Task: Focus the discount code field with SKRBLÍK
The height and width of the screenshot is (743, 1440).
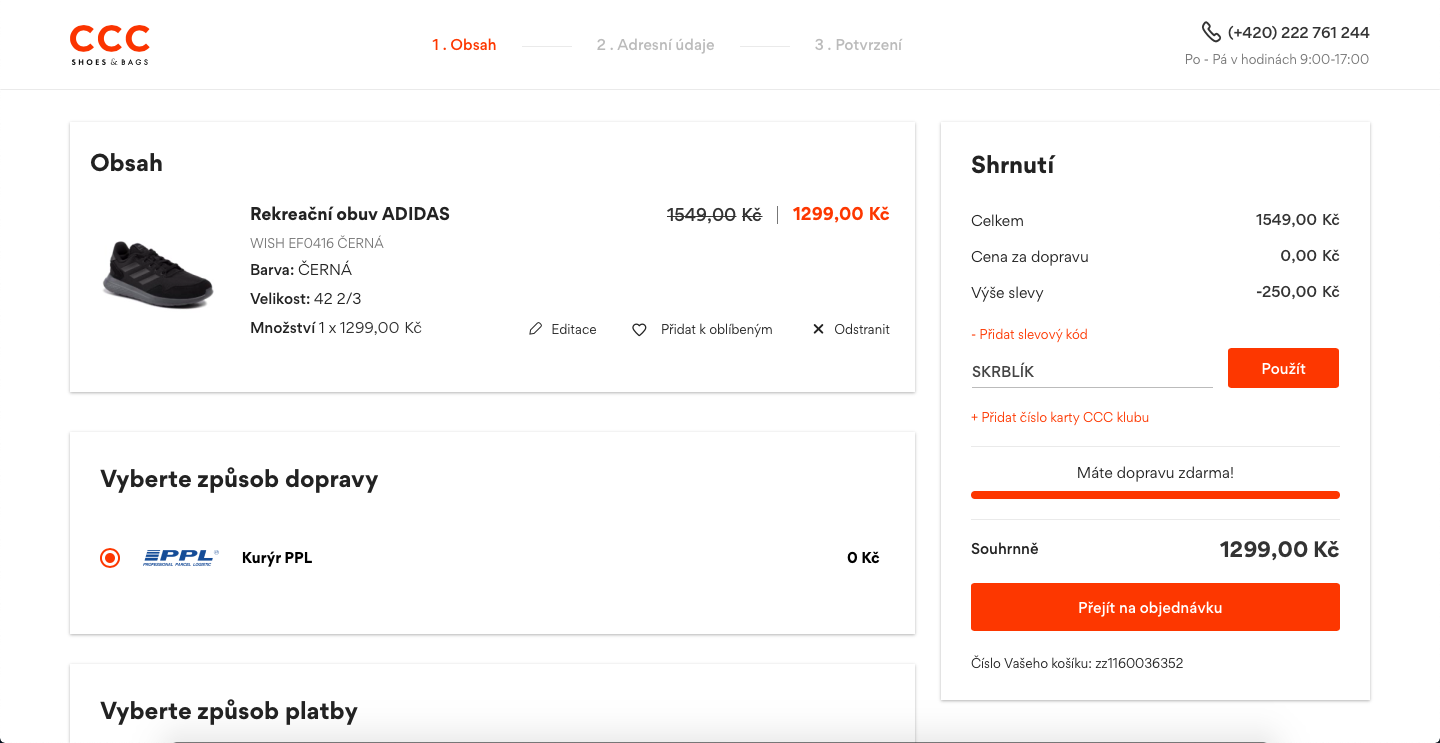Action: pos(1092,372)
